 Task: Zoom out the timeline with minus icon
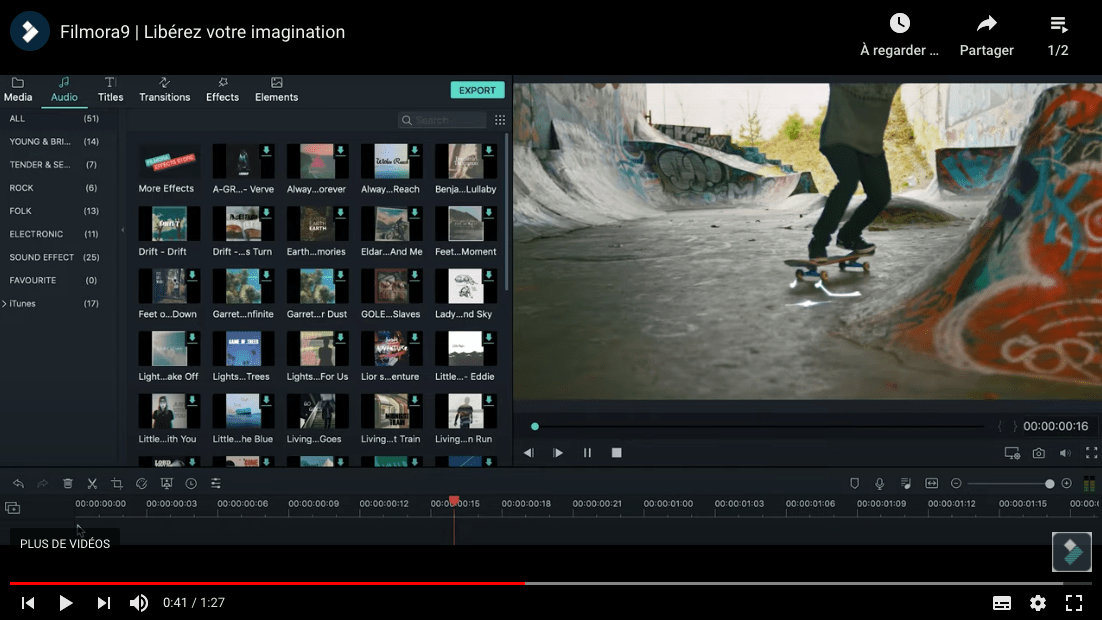pos(956,484)
